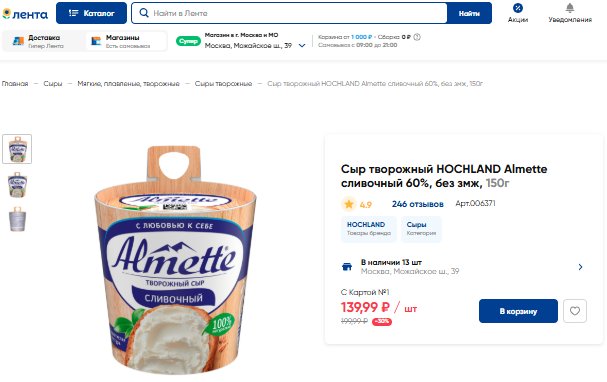Click the yellow star rating icon
The height and width of the screenshot is (382, 607).
(349, 204)
